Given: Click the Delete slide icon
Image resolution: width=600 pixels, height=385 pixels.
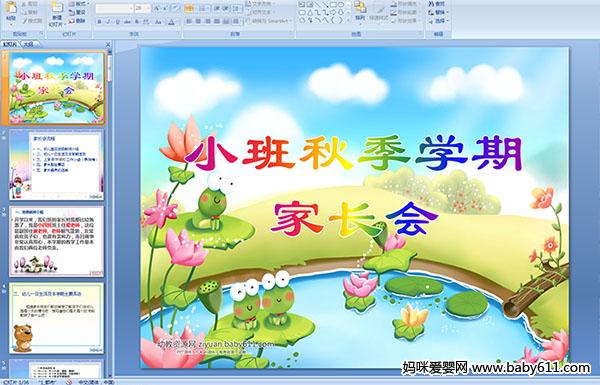Looking at the screenshot, I should click(x=78, y=21).
